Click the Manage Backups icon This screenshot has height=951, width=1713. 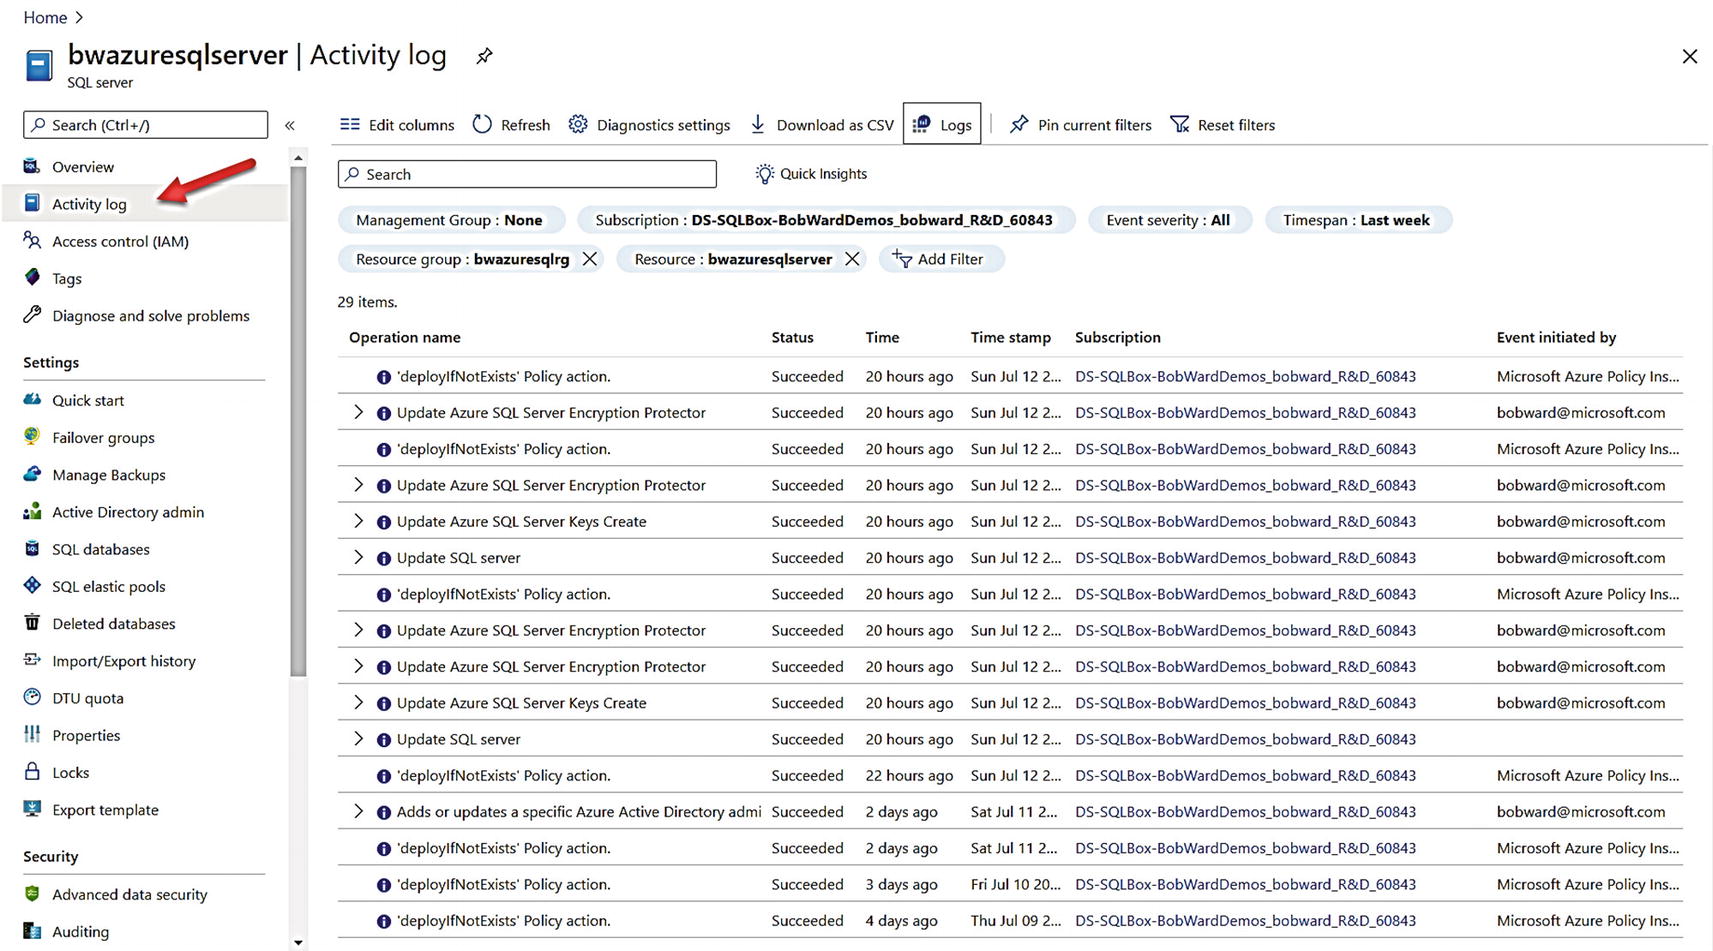point(32,474)
